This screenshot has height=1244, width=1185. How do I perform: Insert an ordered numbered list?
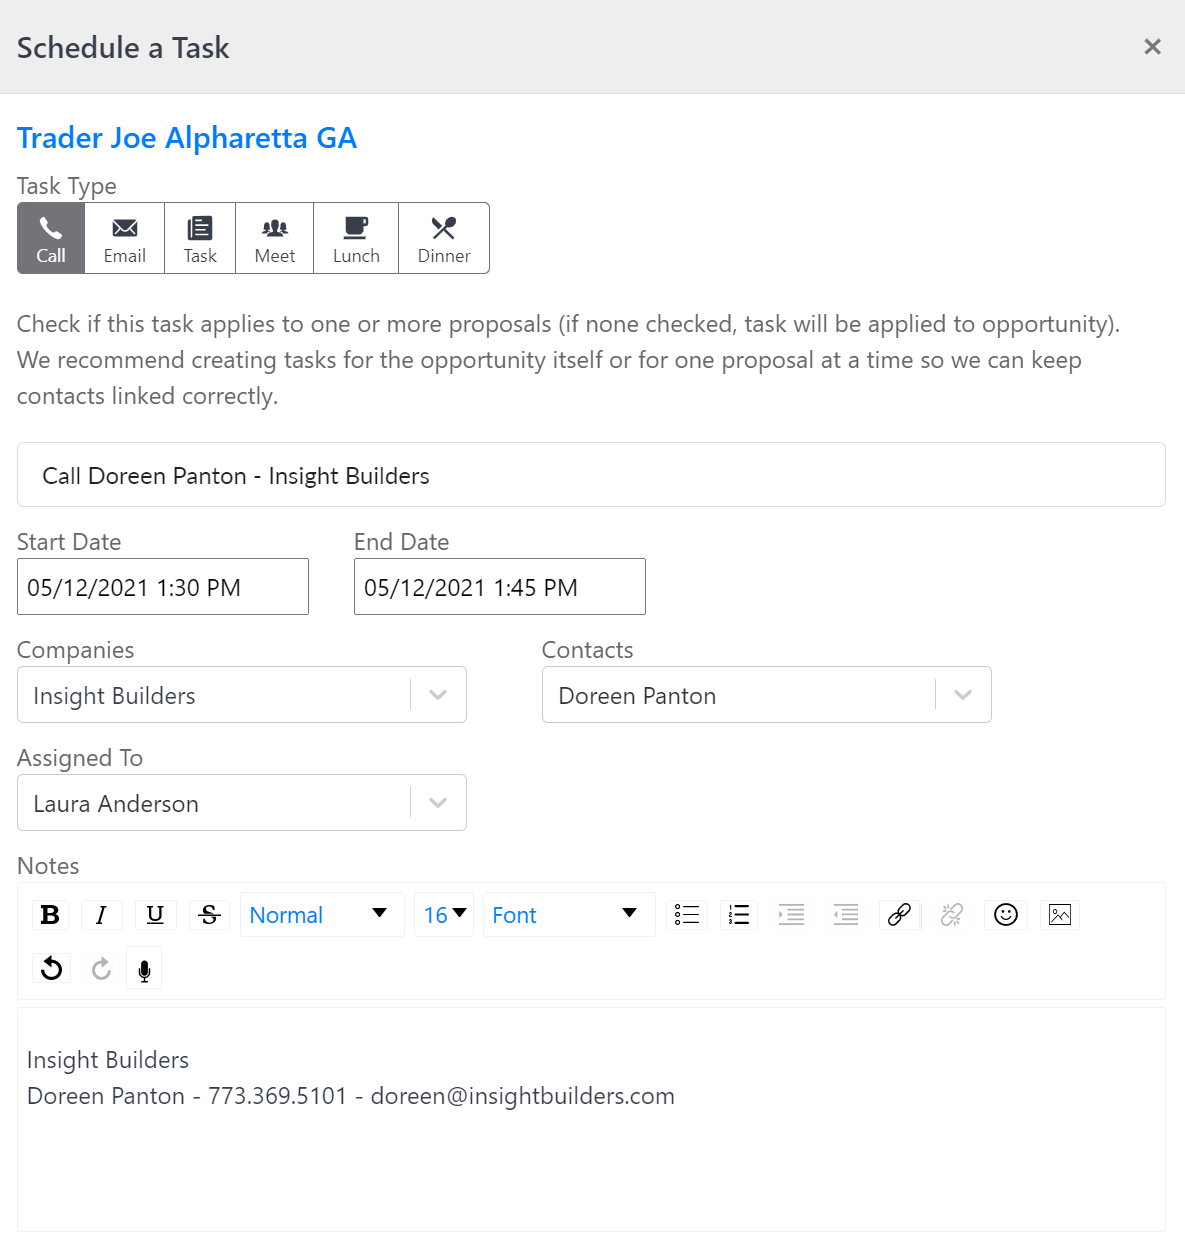pos(739,915)
